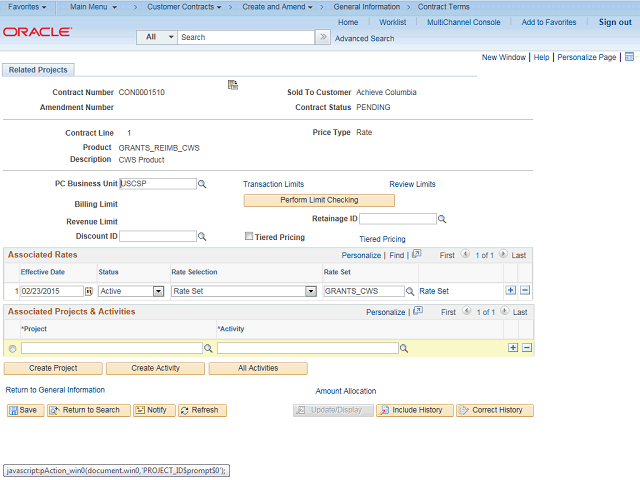
Task: Delete the row in Associated Projects & Activities
Action: pyautogui.click(x=527, y=347)
